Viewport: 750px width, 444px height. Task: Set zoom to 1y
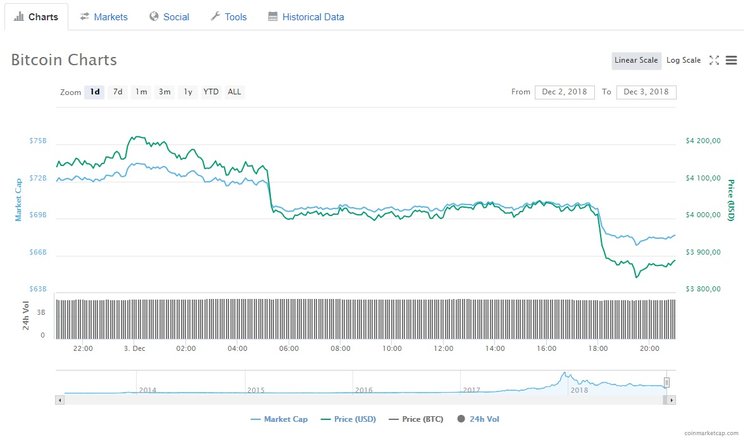tap(188, 92)
